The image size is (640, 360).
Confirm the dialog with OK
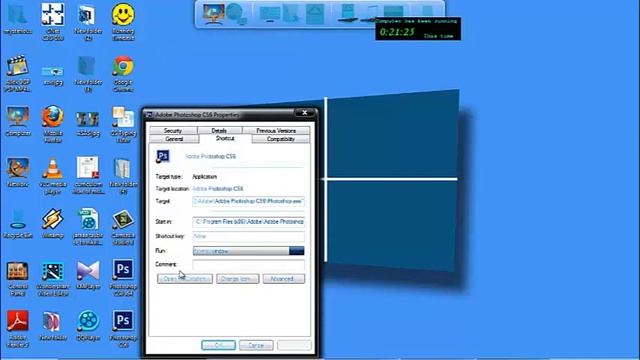[218, 345]
